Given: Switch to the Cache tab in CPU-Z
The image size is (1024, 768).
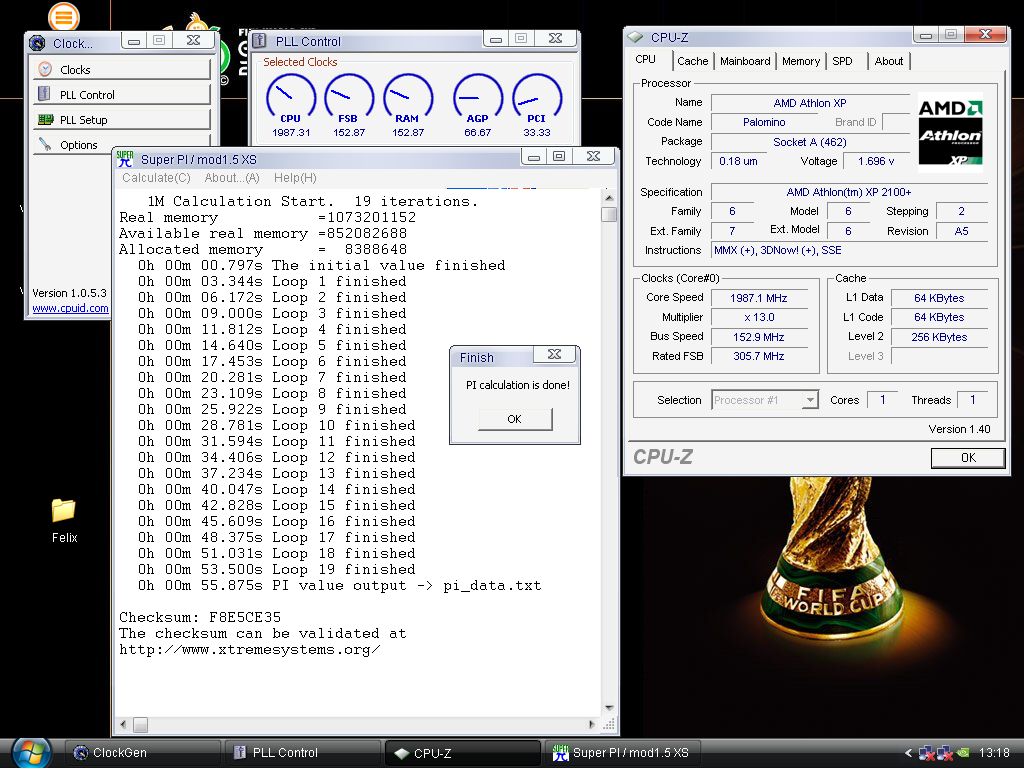Looking at the screenshot, I should pyautogui.click(x=692, y=61).
